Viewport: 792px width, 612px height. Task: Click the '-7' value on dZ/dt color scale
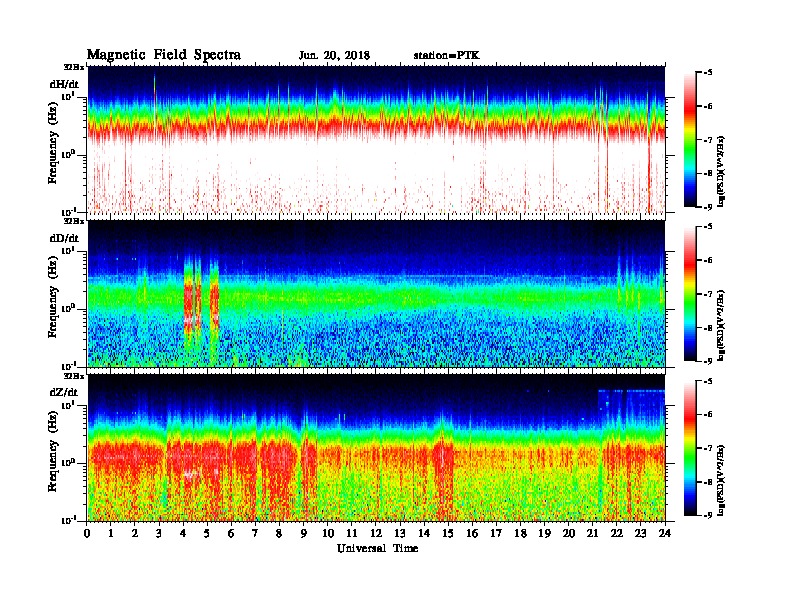(x=708, y=448)
